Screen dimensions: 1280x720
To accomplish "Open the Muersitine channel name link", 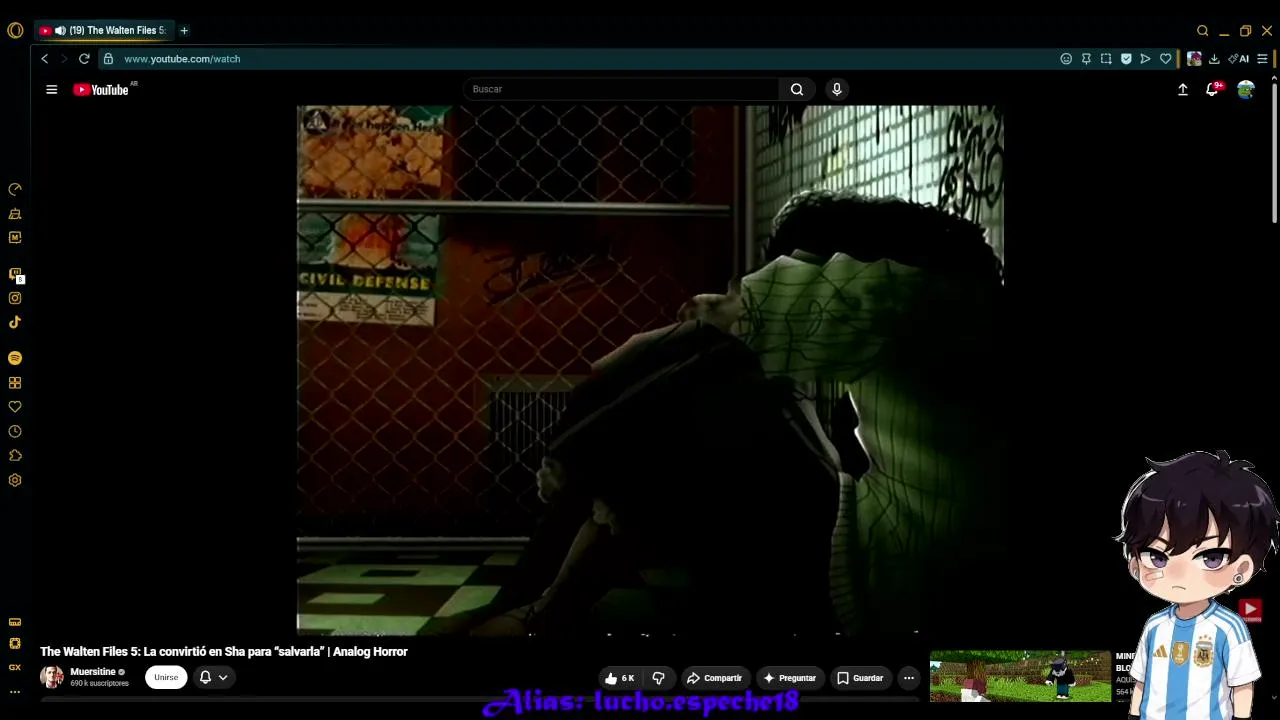I will point(93,672).
